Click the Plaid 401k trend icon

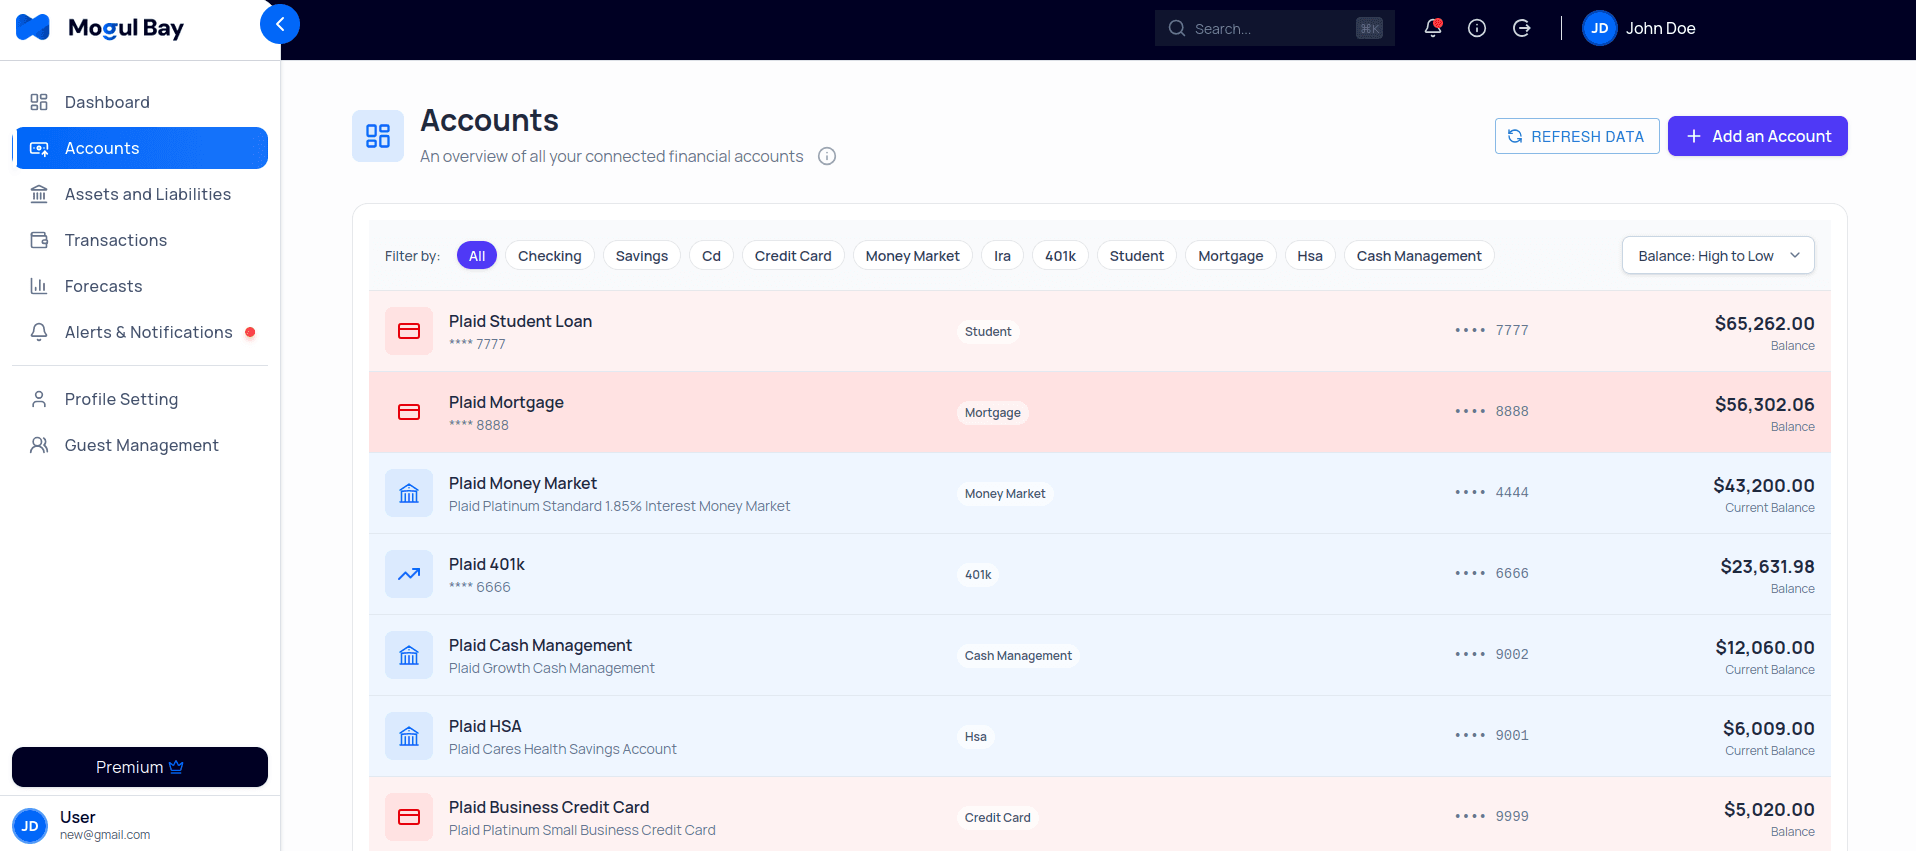pyautogui.click(x=409, y=574)
